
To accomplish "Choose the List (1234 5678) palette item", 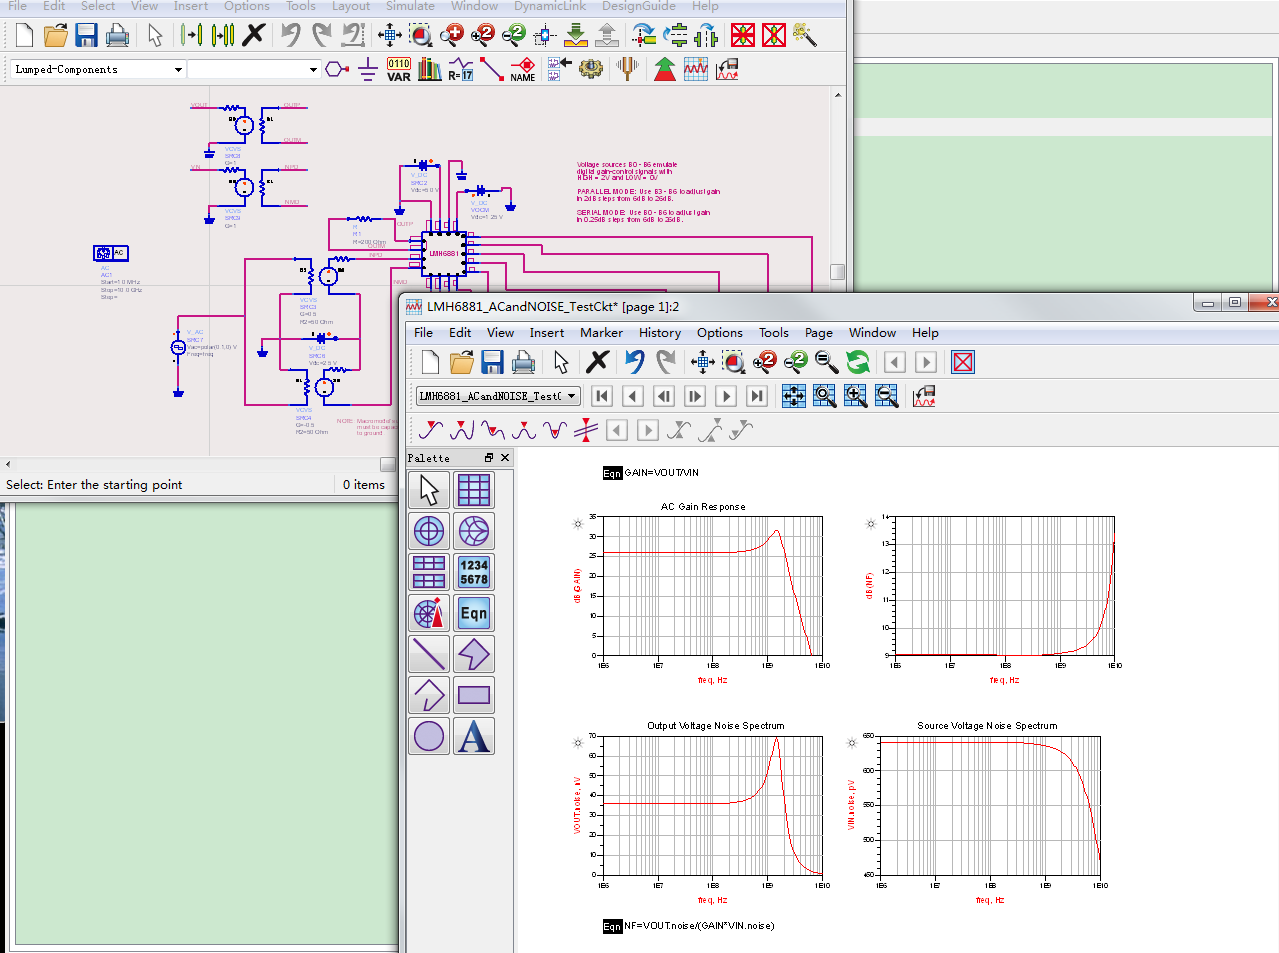I will tap(474, 572).
